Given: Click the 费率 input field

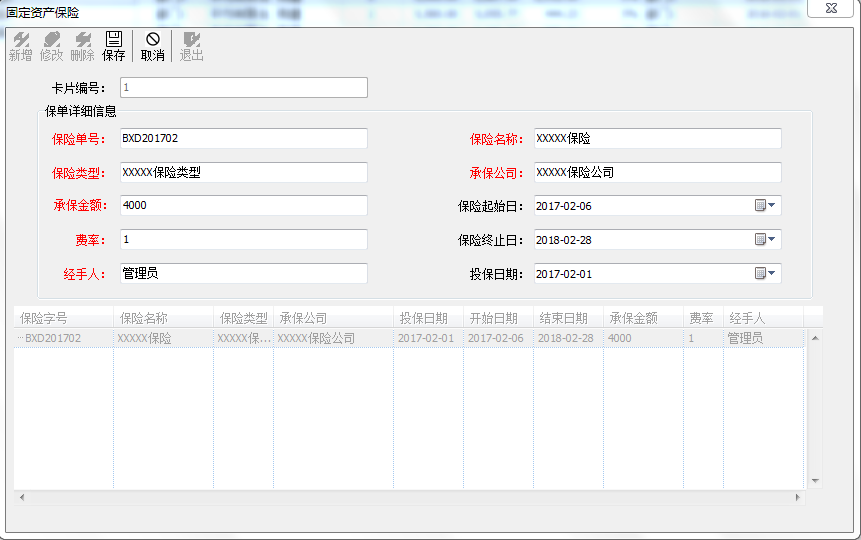Looking at the screenshot, I should click(x=243, y=239).
